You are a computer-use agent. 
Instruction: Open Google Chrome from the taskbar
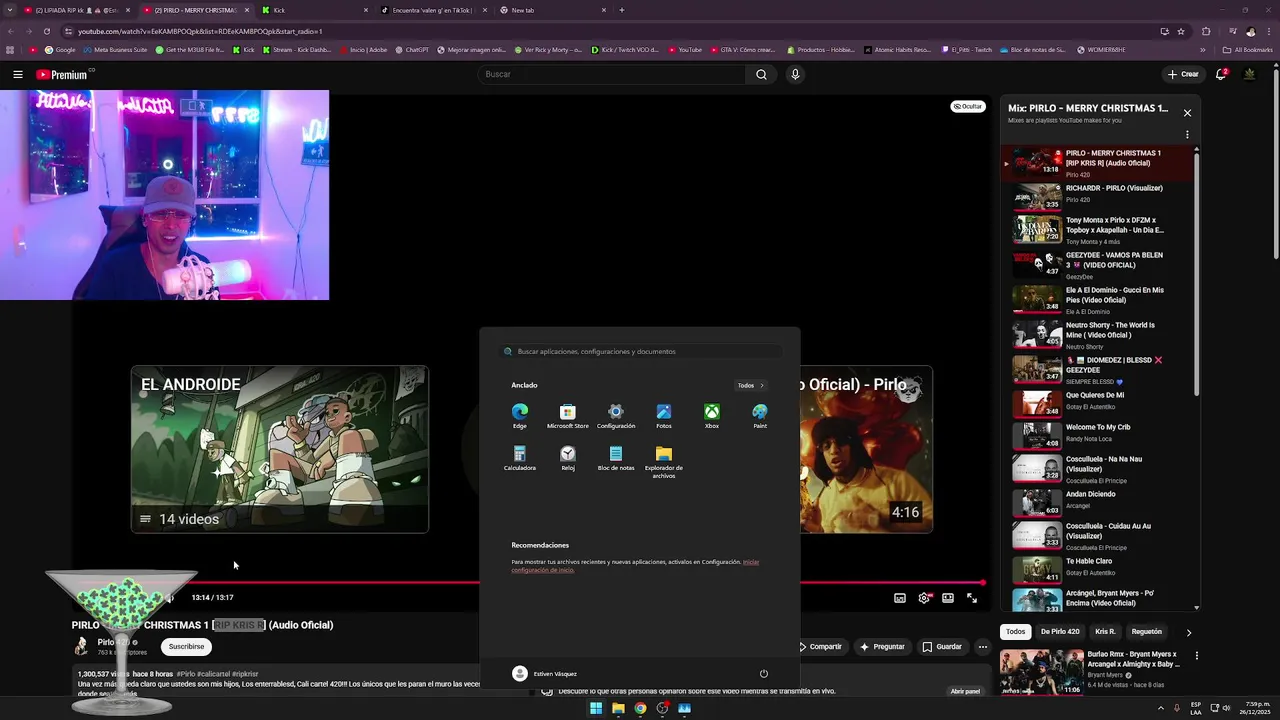pyautogui.click(x=640, y=708)
